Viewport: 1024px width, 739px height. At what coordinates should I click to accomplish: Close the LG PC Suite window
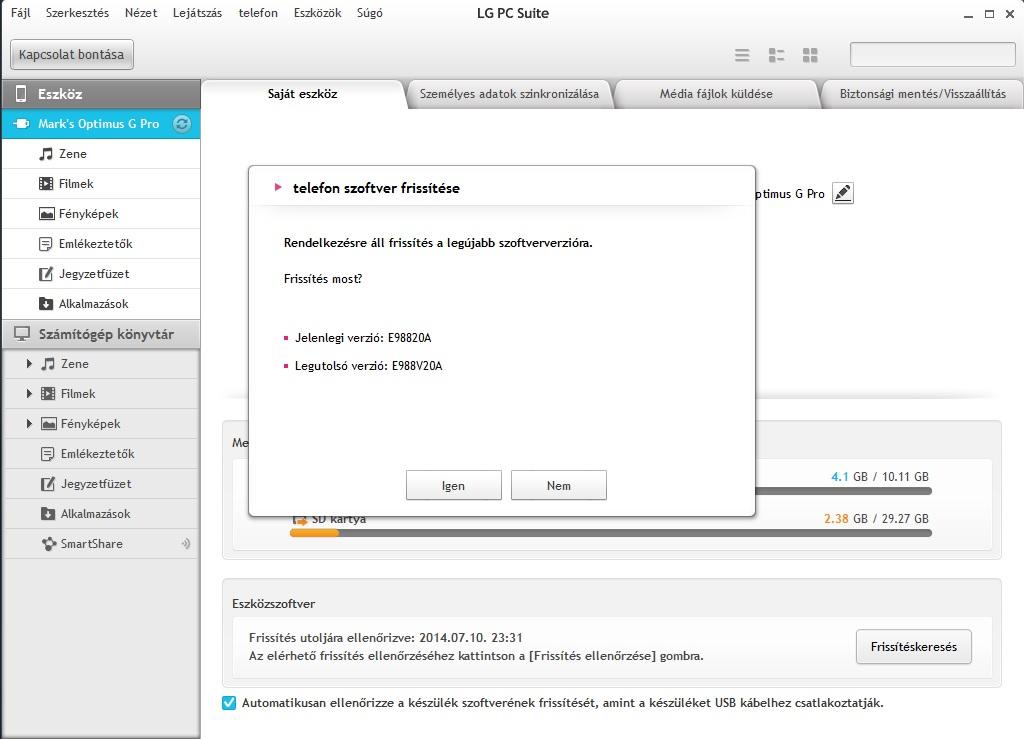pos(1010,14)
